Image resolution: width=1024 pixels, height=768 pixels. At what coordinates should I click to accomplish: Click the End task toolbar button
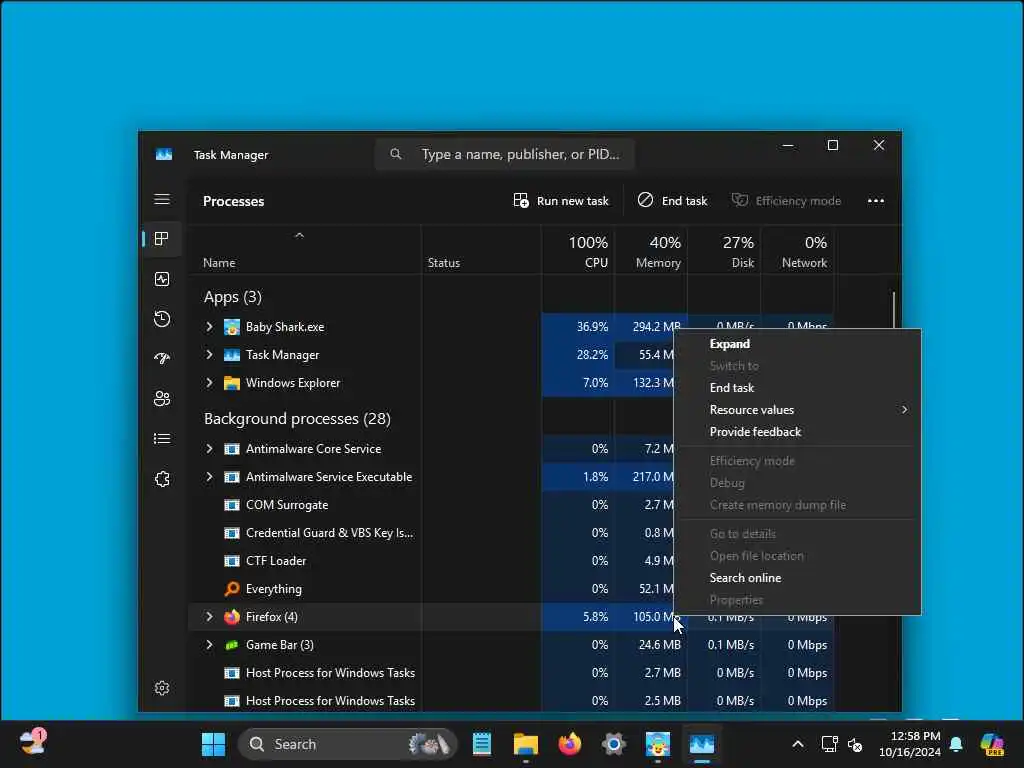tap(673, 200)
